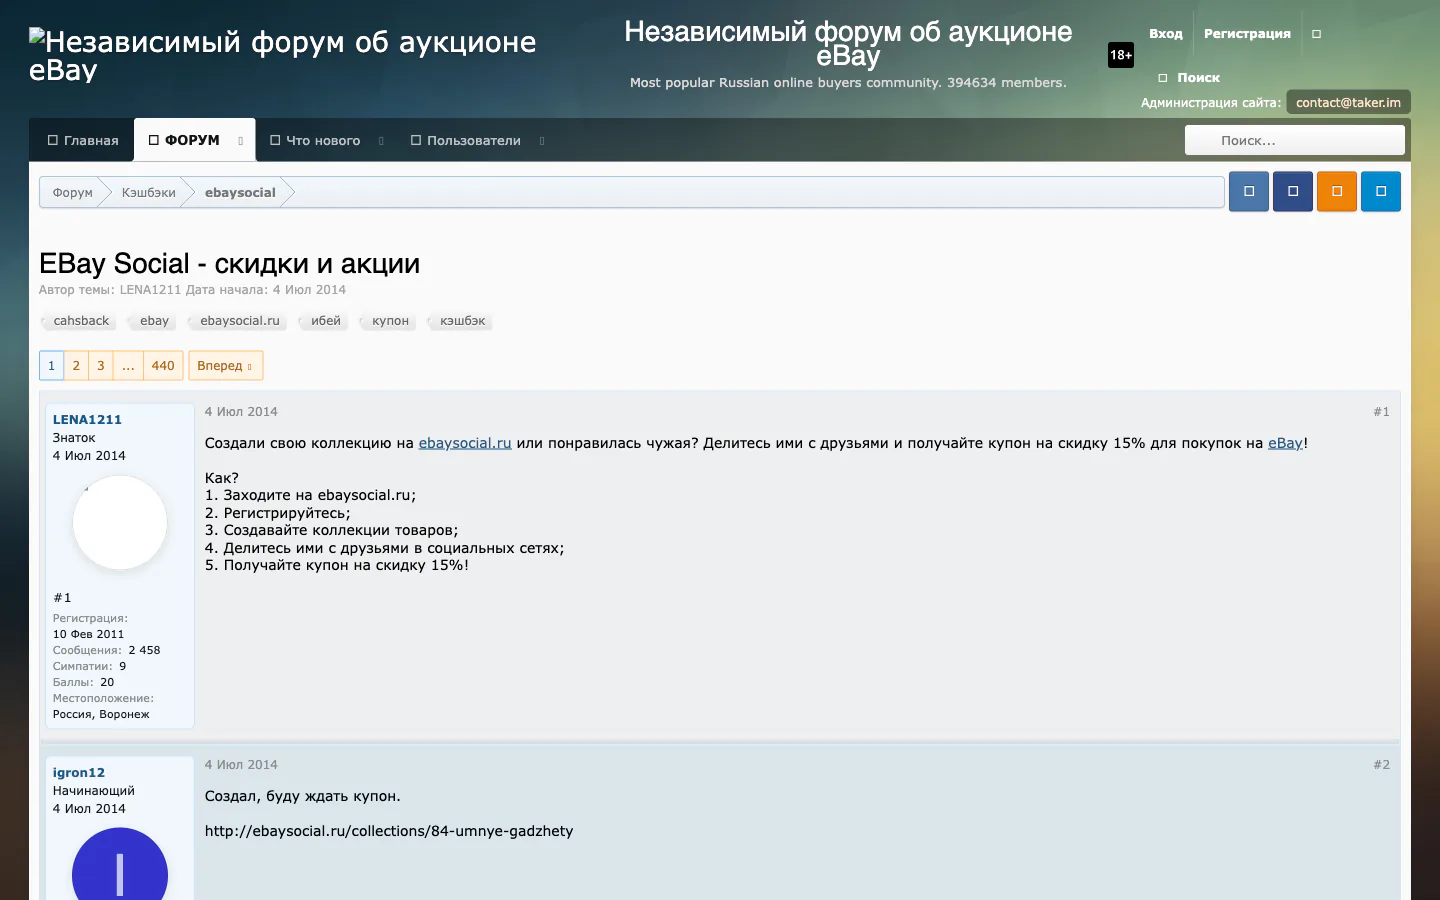The image size is (1440, 900).
Task: Click the thread start date in the author line
Action: pyautogui.click(x=309, y=290)
